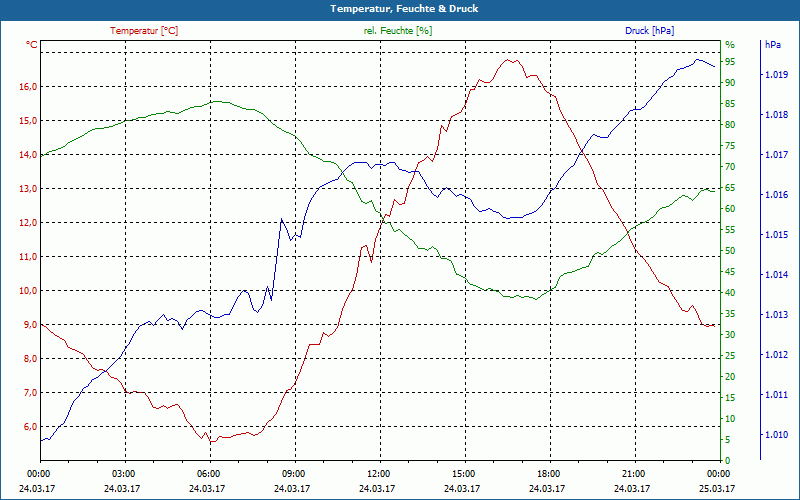
Task: Click the '1.018' pressure axis value
Action: (776, 115)
